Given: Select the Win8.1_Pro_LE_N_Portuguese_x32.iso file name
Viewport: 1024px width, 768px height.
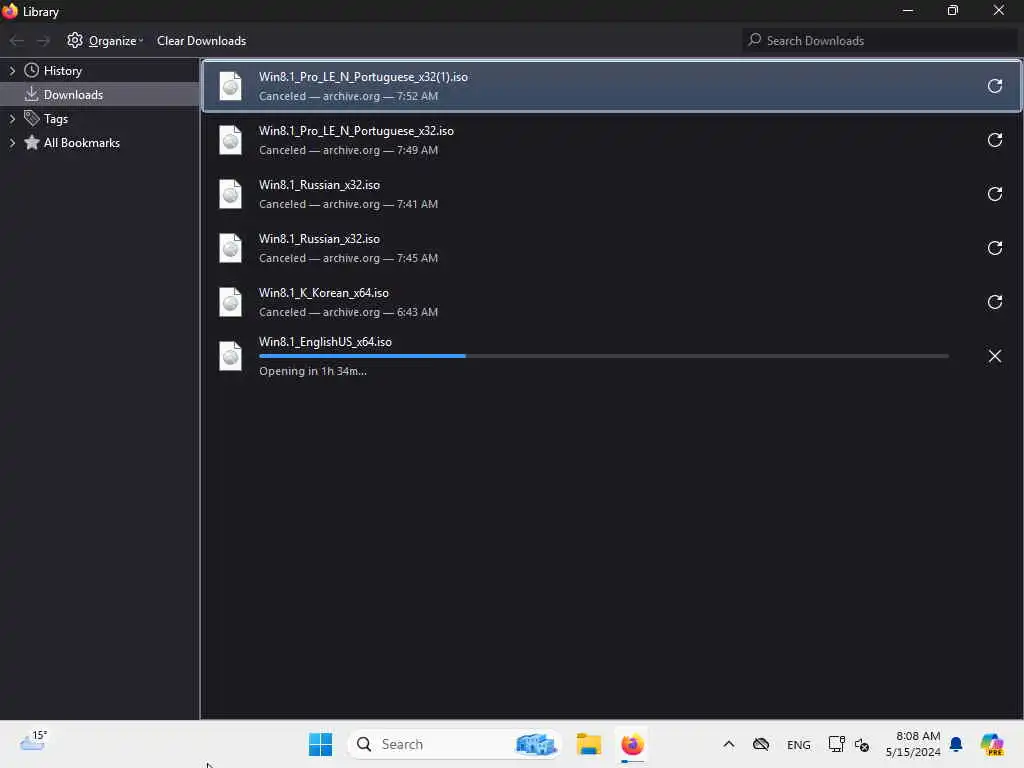Looking at the screenshot, I should tap(356, 131).
